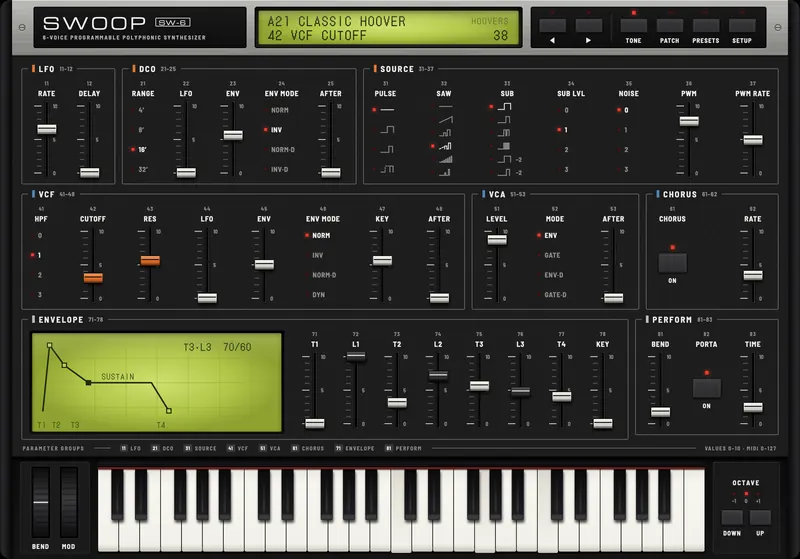This screenshot has height=559, width=800.
Task: Select NORM DCO envelope mode
Action: pos(280,110)
